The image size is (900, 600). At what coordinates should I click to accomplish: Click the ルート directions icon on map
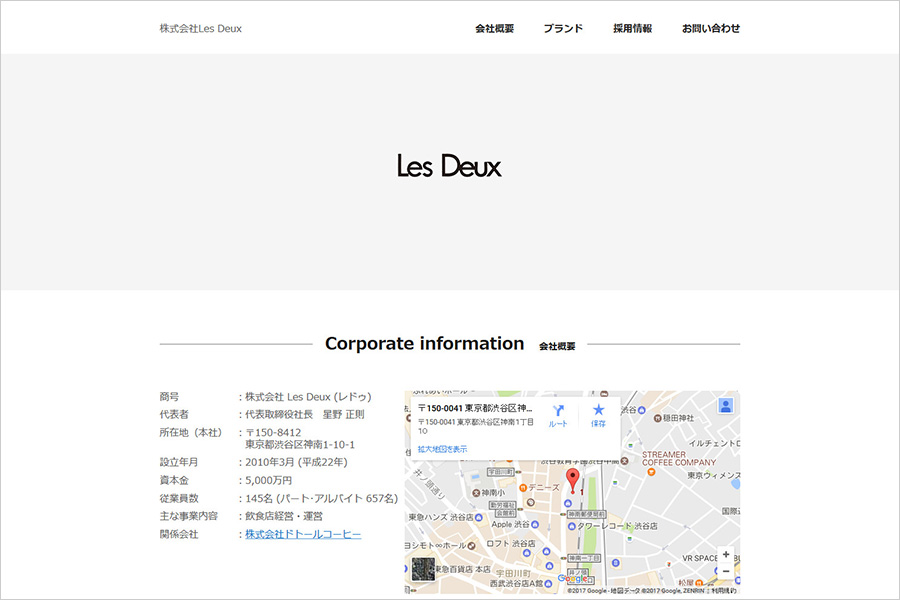coord(558,411)
